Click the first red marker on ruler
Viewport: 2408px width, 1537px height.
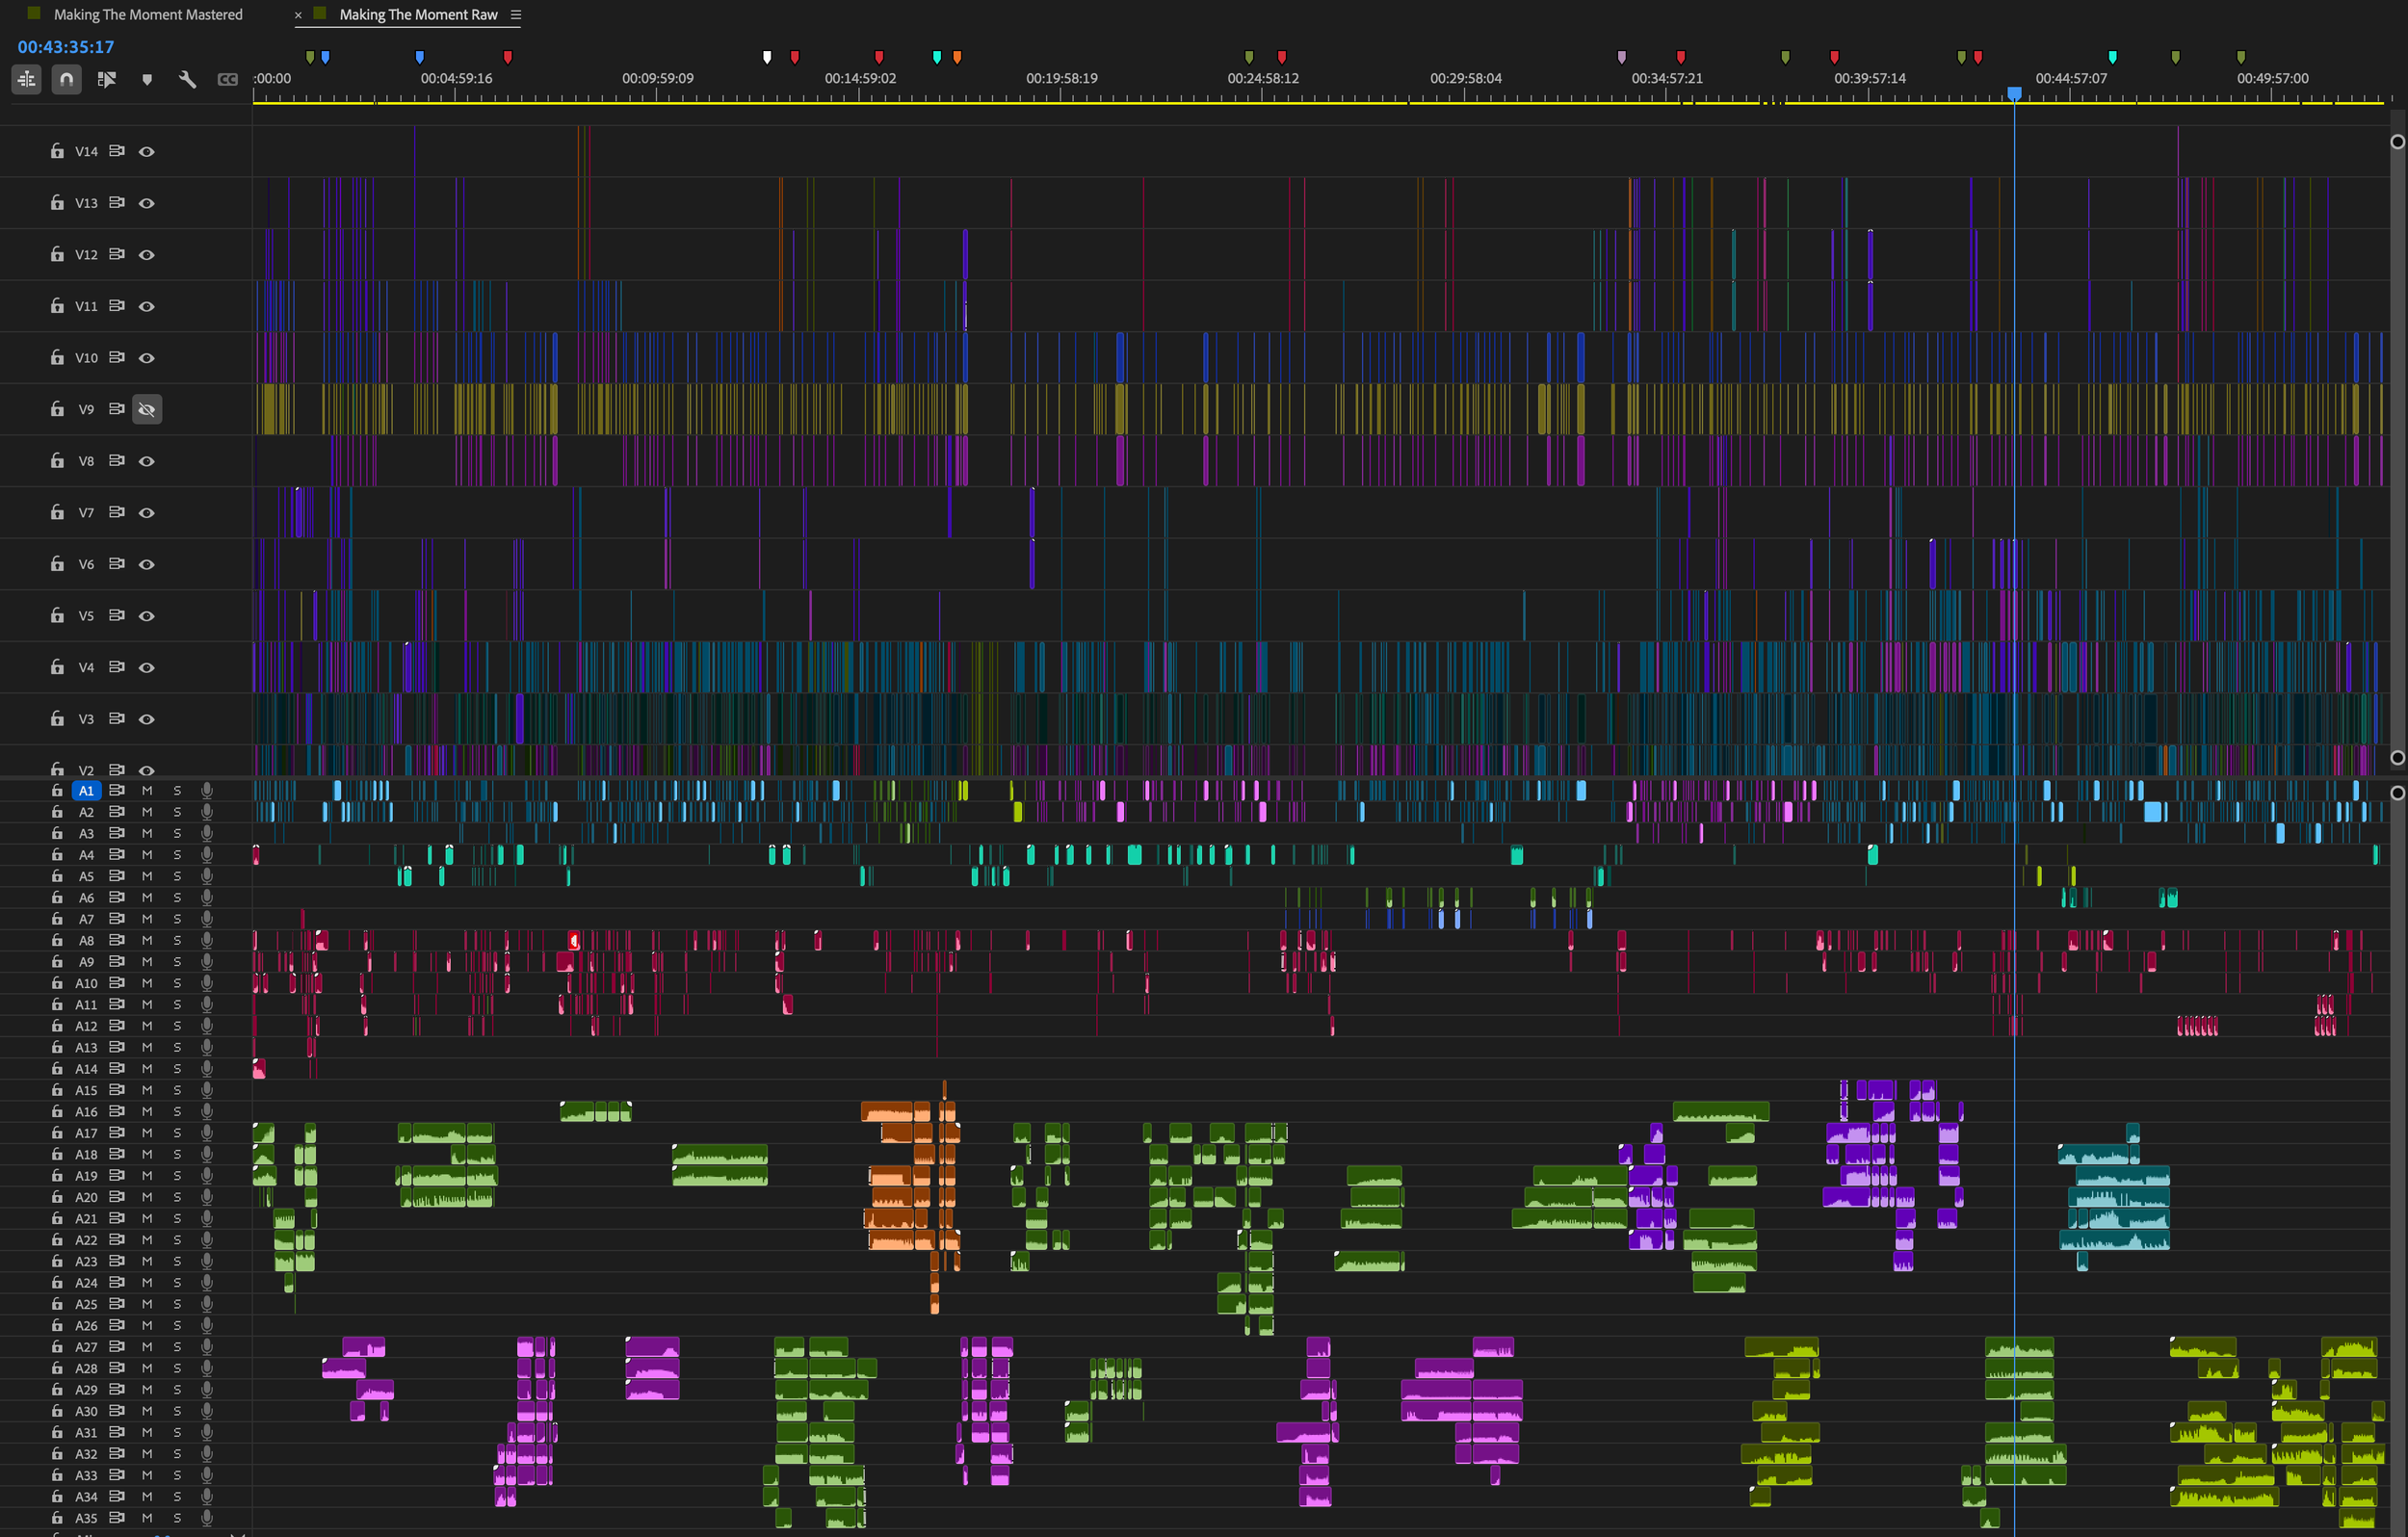[x=508, y=57]
